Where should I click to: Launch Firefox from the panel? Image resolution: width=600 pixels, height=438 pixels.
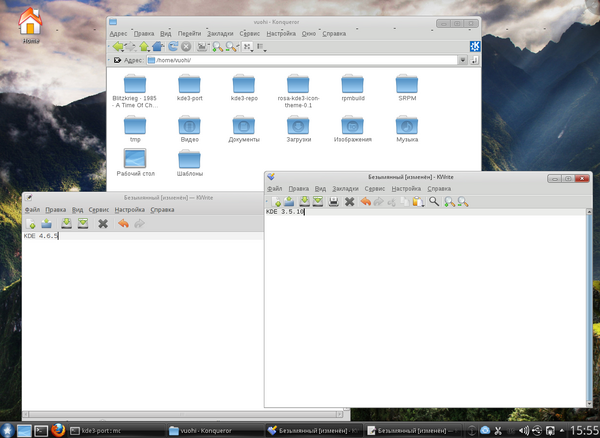click(x=57, y=430)
